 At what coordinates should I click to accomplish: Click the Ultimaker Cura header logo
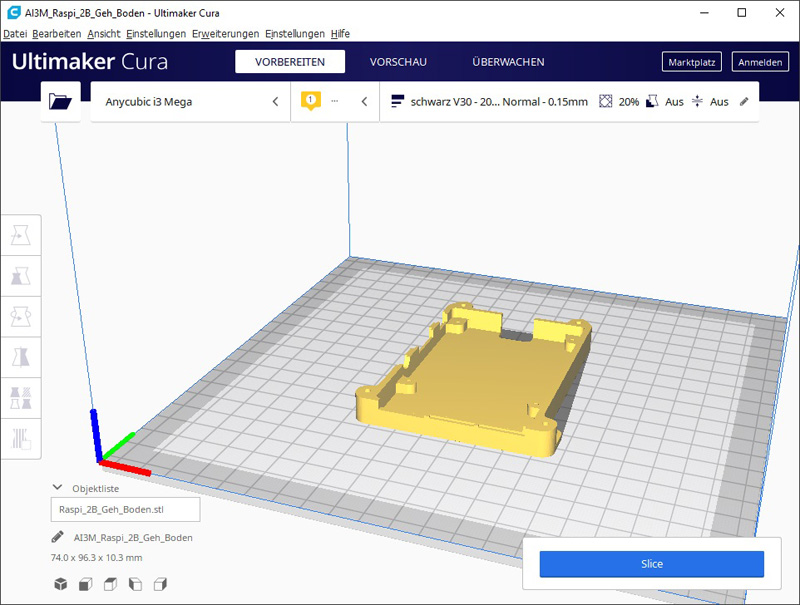click(x=90, y=62)
